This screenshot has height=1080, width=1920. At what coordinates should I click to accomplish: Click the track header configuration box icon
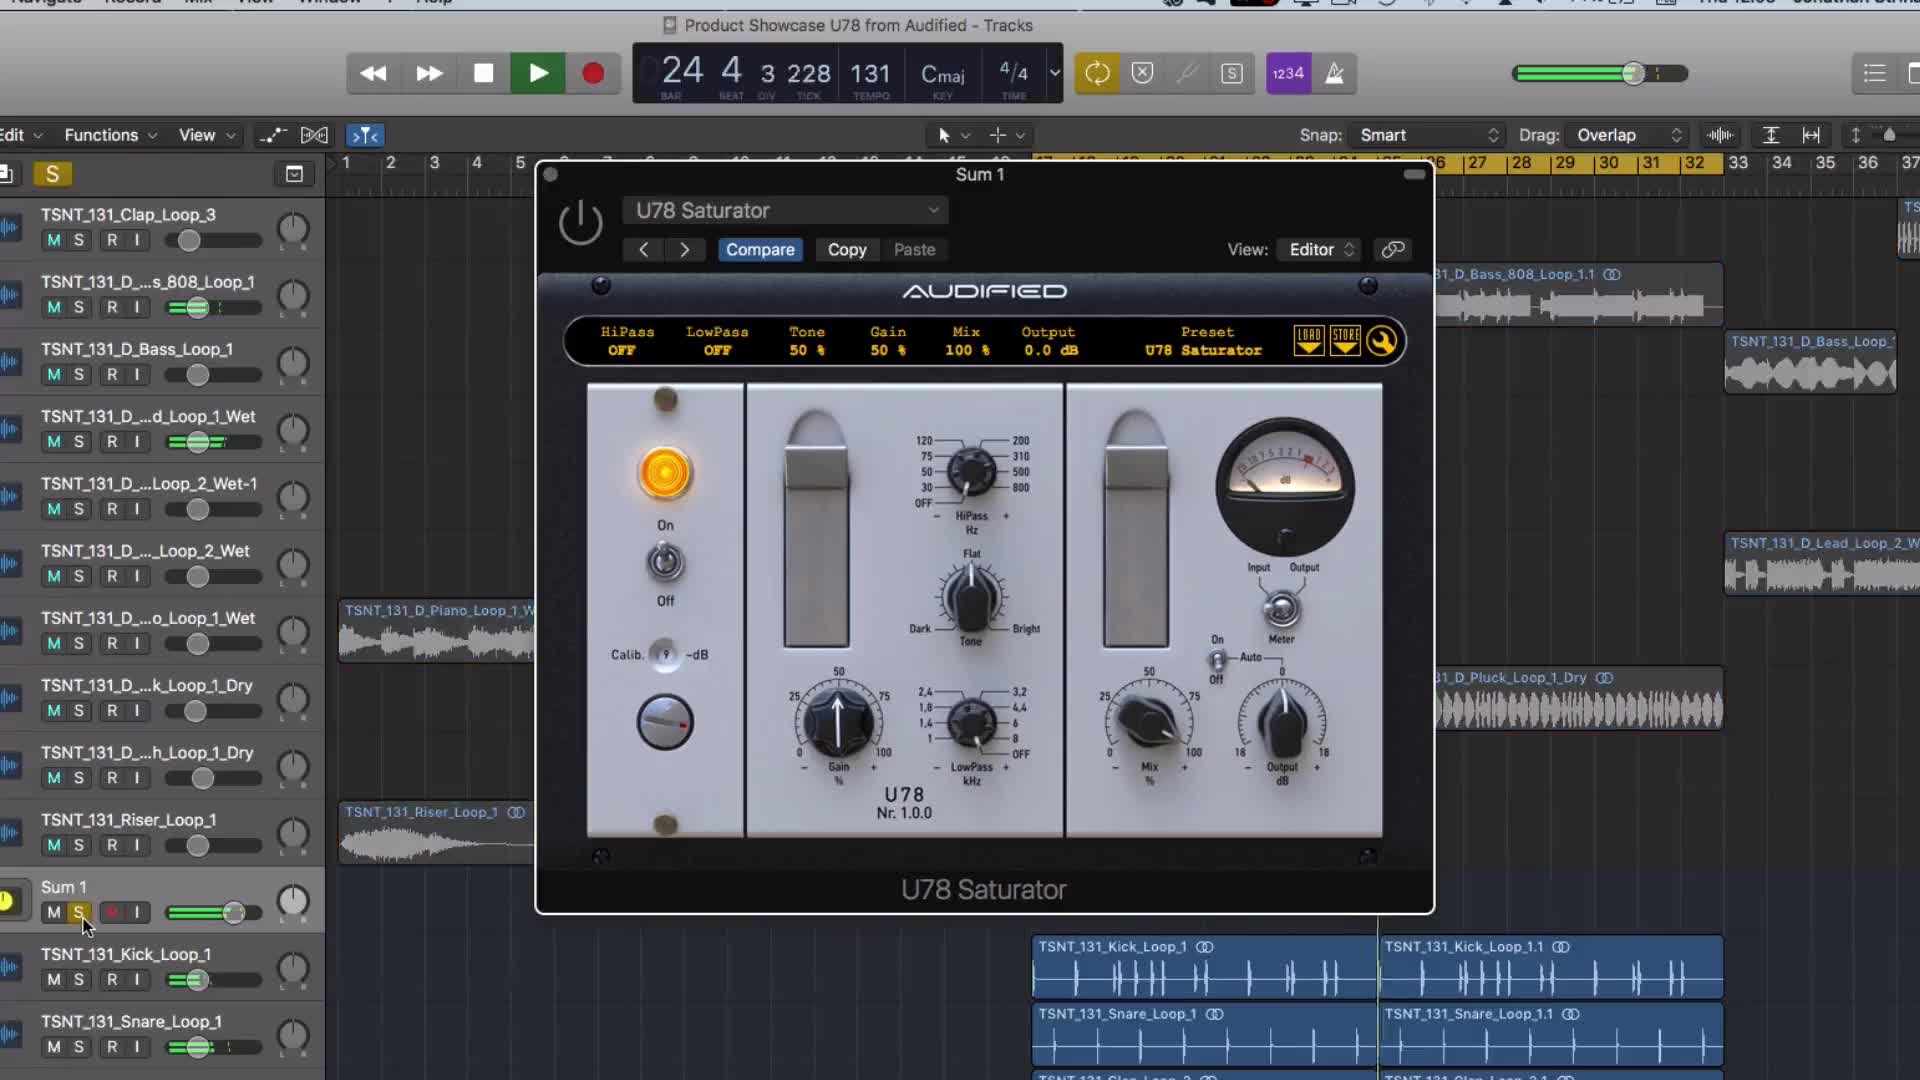(294, 174)
